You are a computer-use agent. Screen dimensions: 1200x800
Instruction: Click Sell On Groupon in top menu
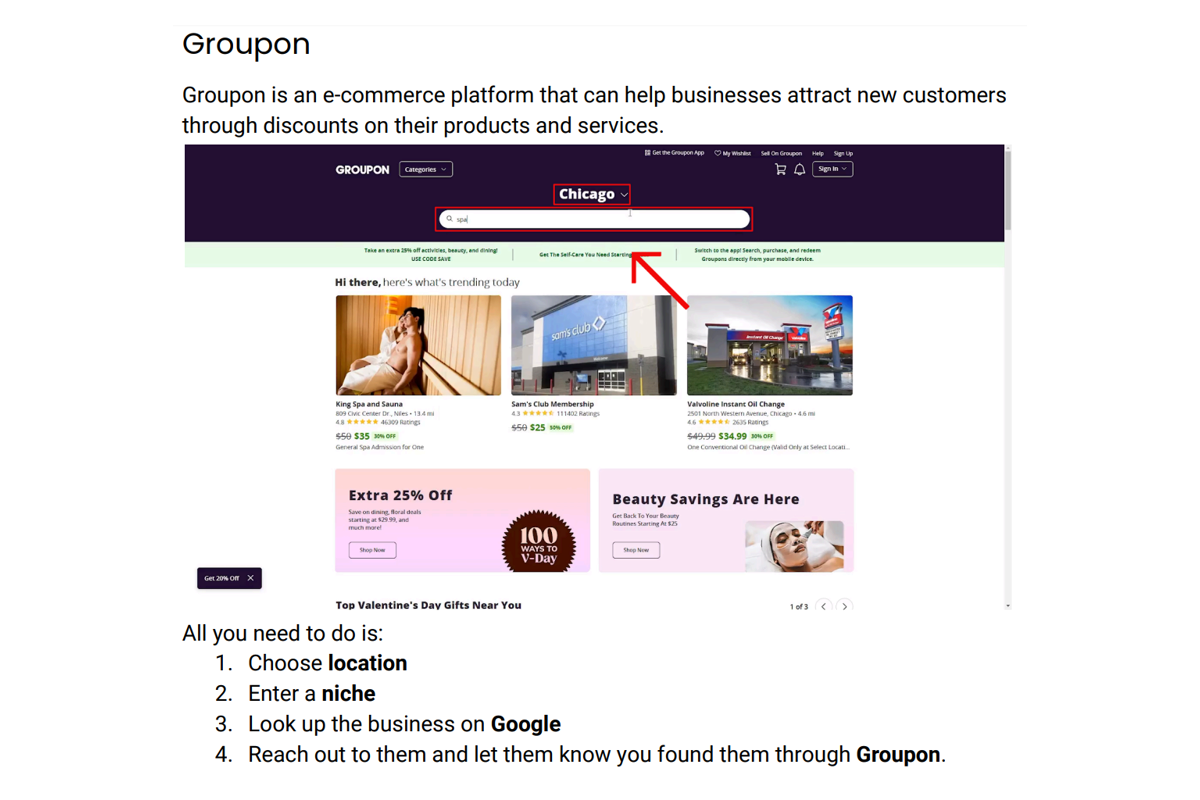[781, 153]
